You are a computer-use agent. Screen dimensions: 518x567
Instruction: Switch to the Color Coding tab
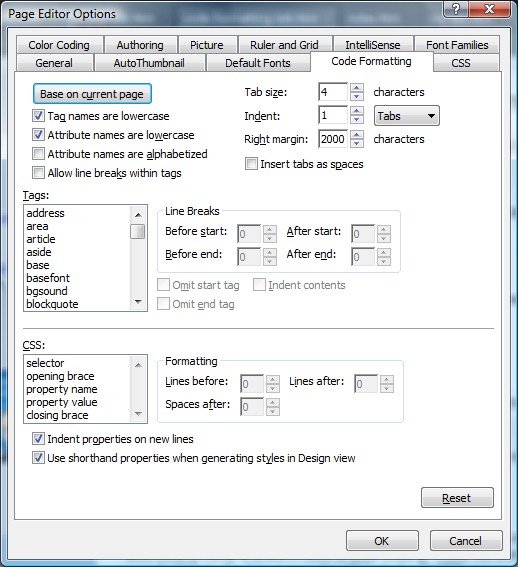click(59, 45)
